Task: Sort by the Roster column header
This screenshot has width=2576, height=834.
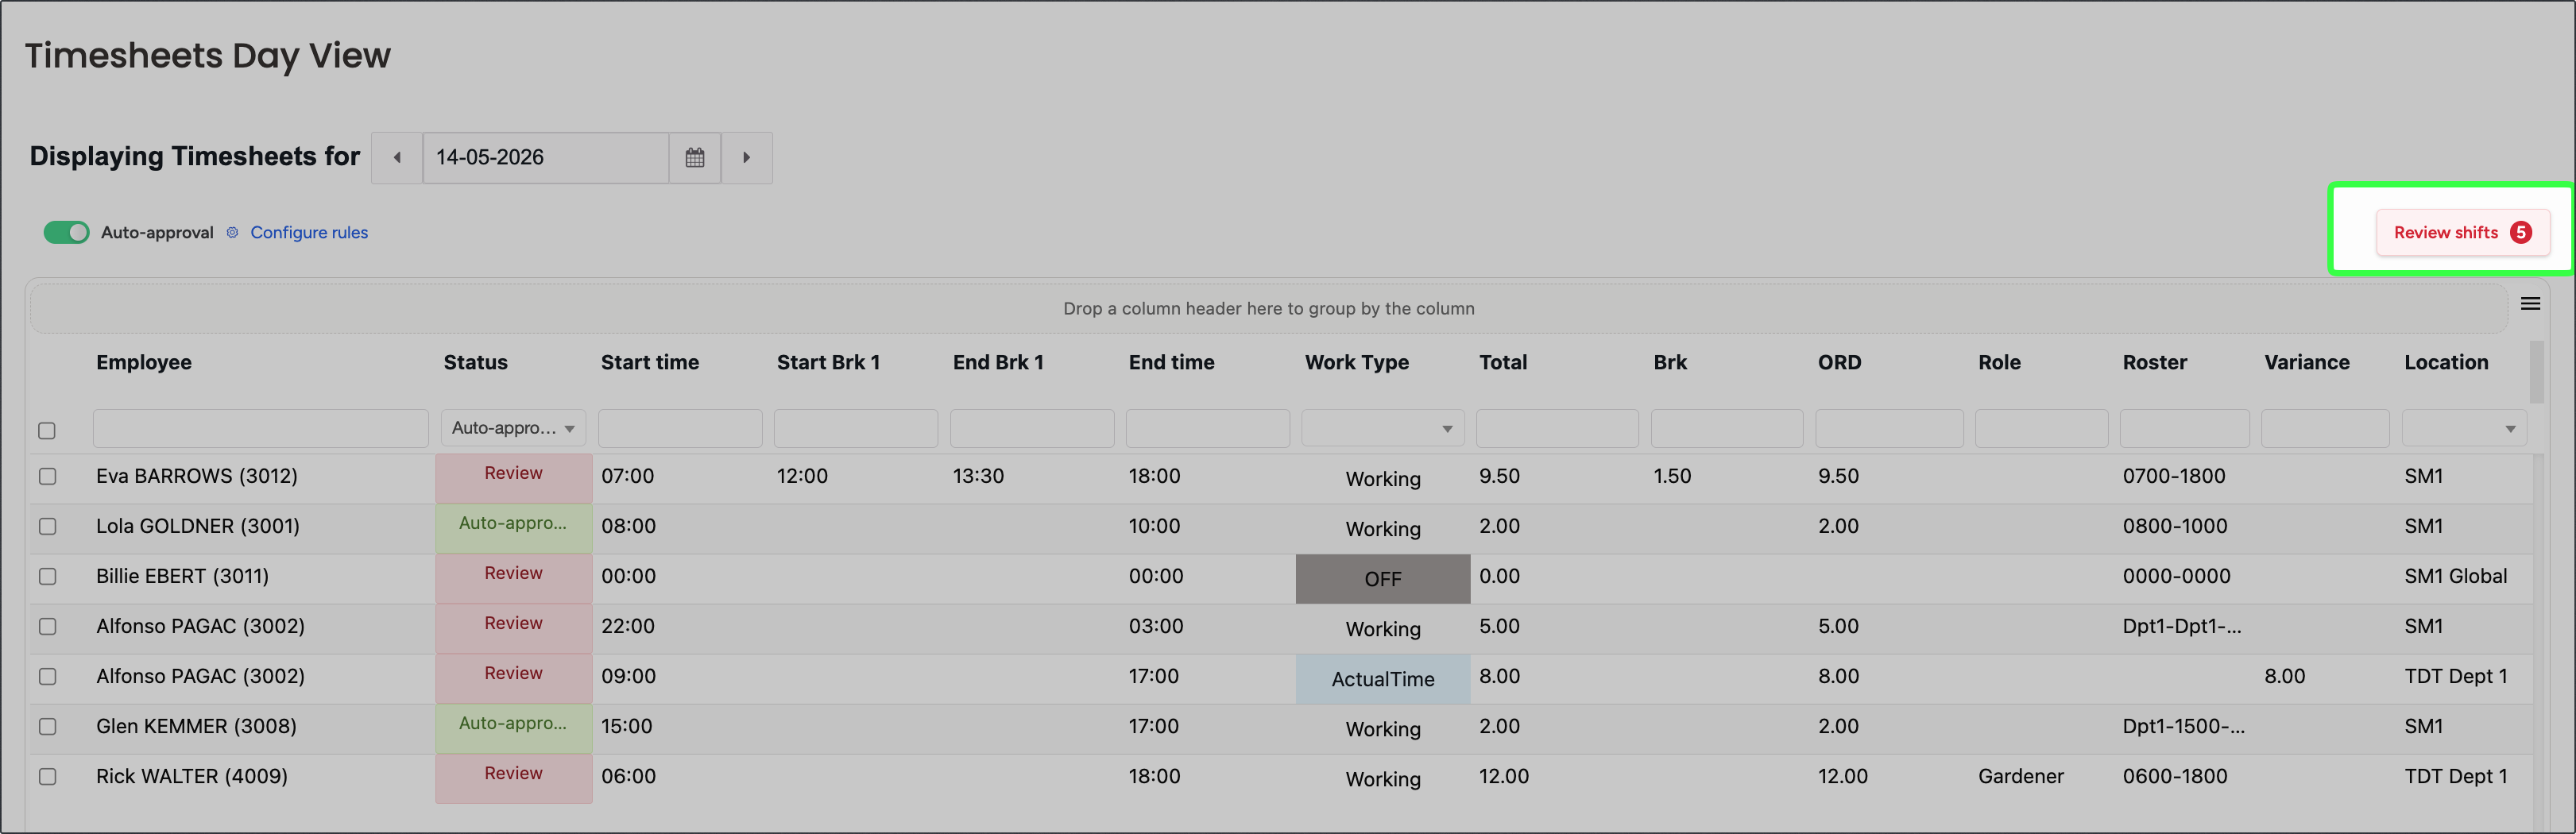Action: coord(2155,362)
